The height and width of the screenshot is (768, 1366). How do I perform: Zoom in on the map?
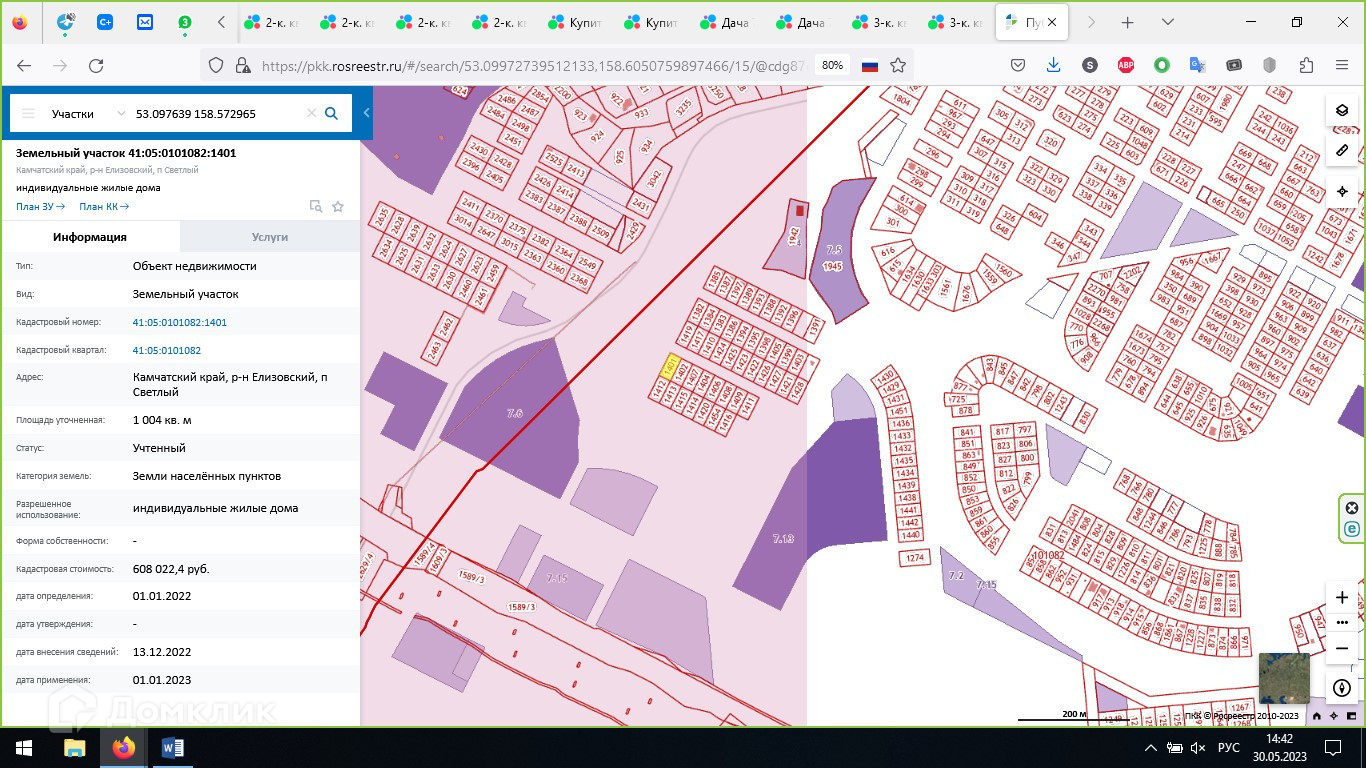(1342, 597)
